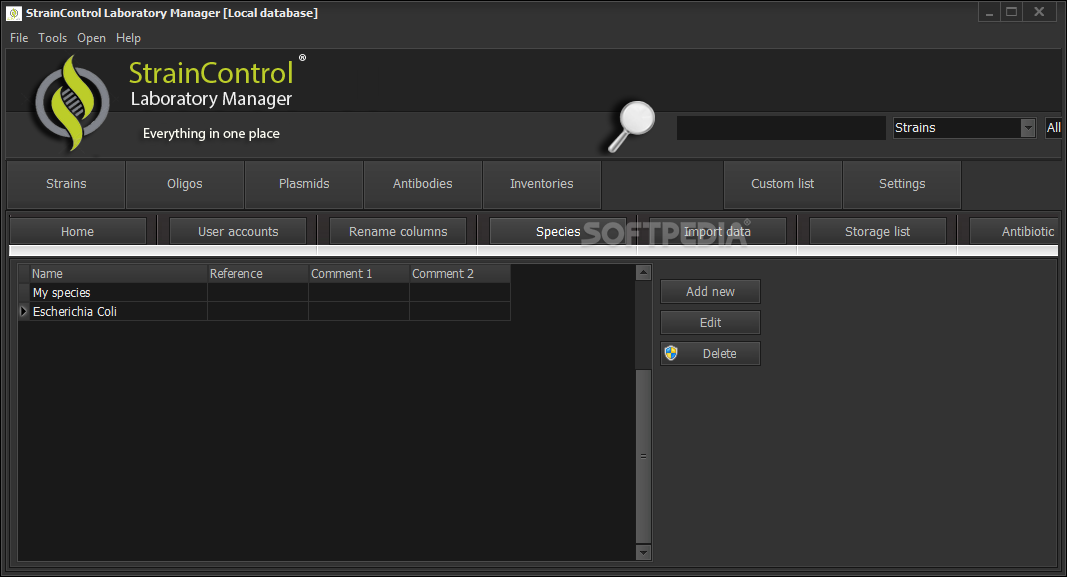Viewport: 1067px width, 577px height.
Task: Click the Comment 2 column header
Action: coord(460,274)
